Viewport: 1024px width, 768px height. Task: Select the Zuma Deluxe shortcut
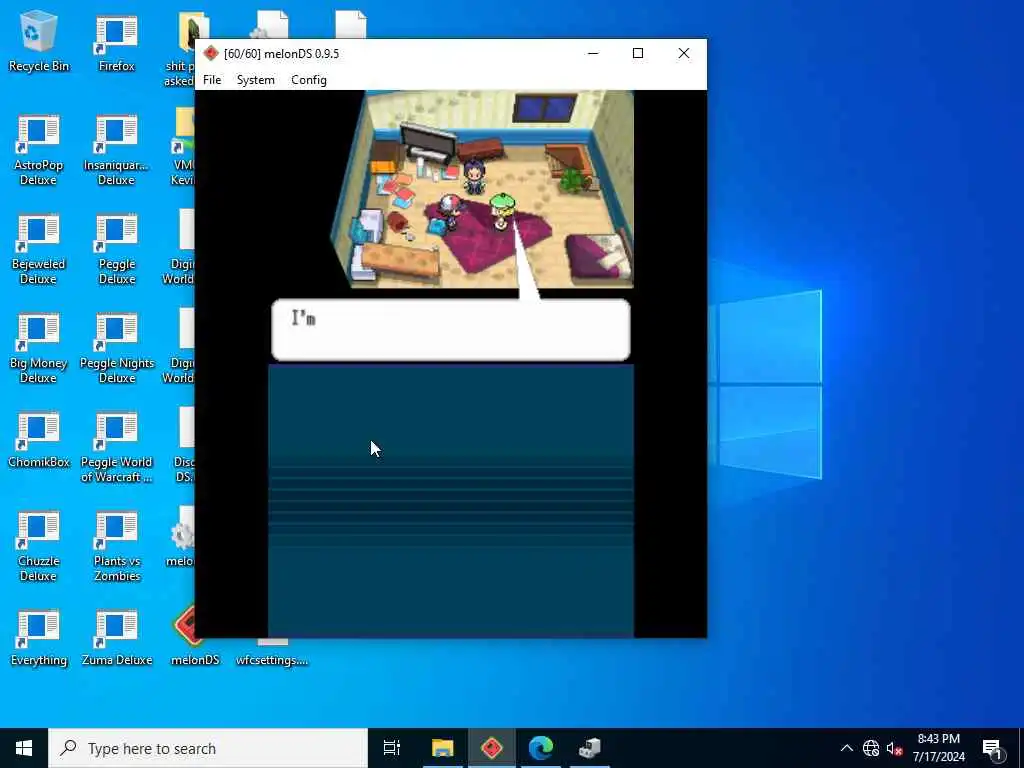click(x=116, y=638)
